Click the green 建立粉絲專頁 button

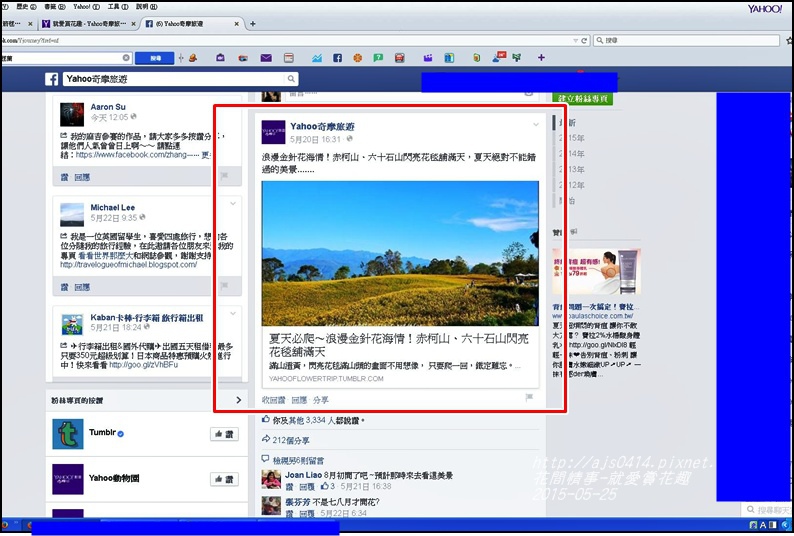582,98
